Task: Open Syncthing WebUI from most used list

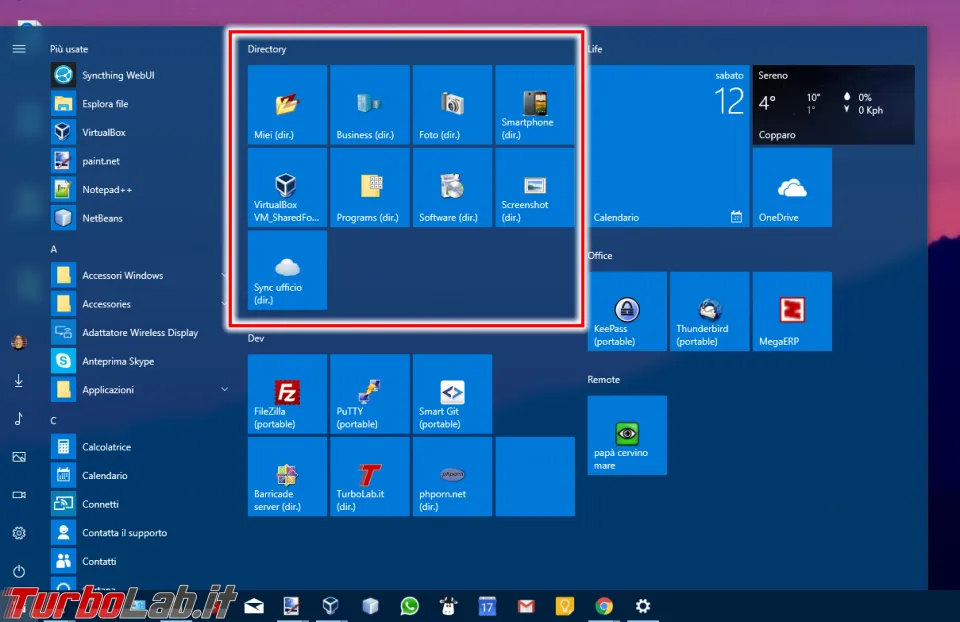Action: pyautogui.click(x=118, y=75)
